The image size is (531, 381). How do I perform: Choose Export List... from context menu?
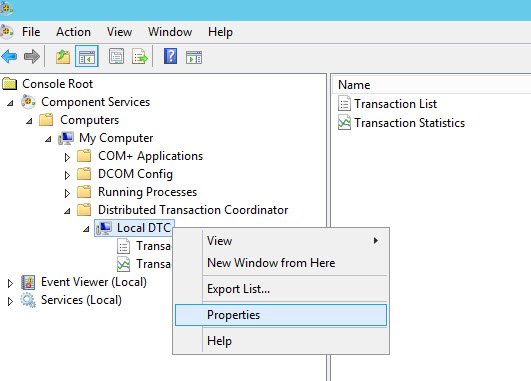(x=281, y=289)
